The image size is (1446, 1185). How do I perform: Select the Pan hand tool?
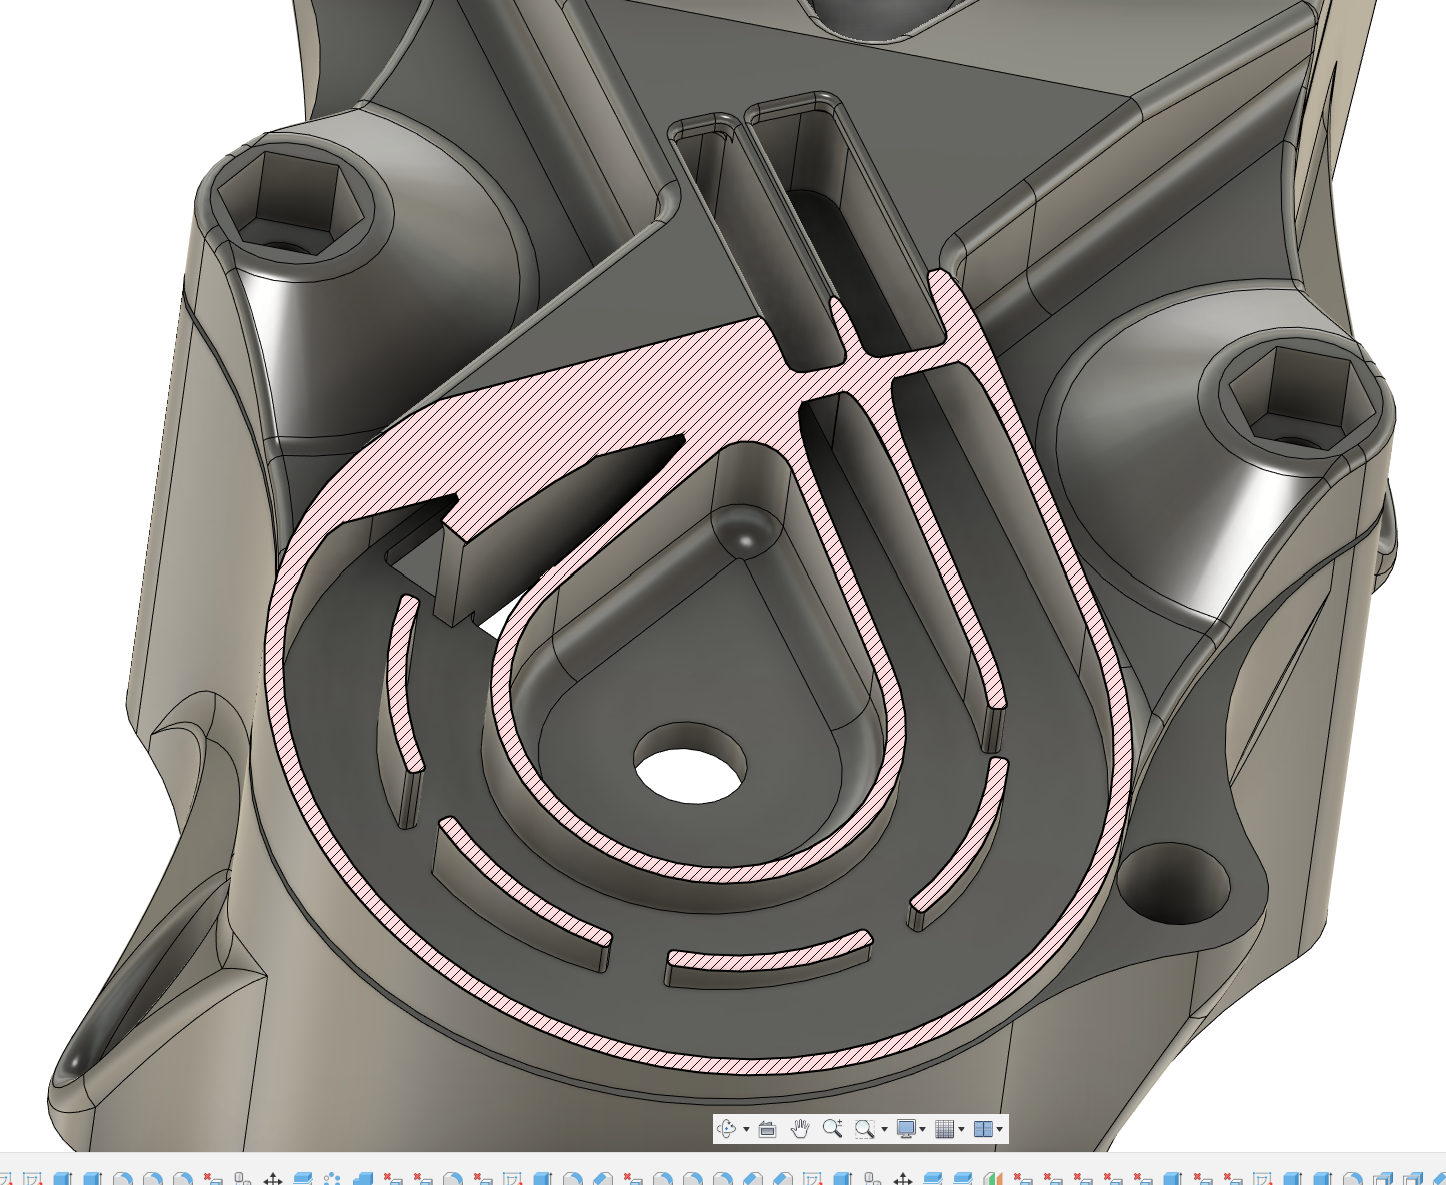[800, 1129]
